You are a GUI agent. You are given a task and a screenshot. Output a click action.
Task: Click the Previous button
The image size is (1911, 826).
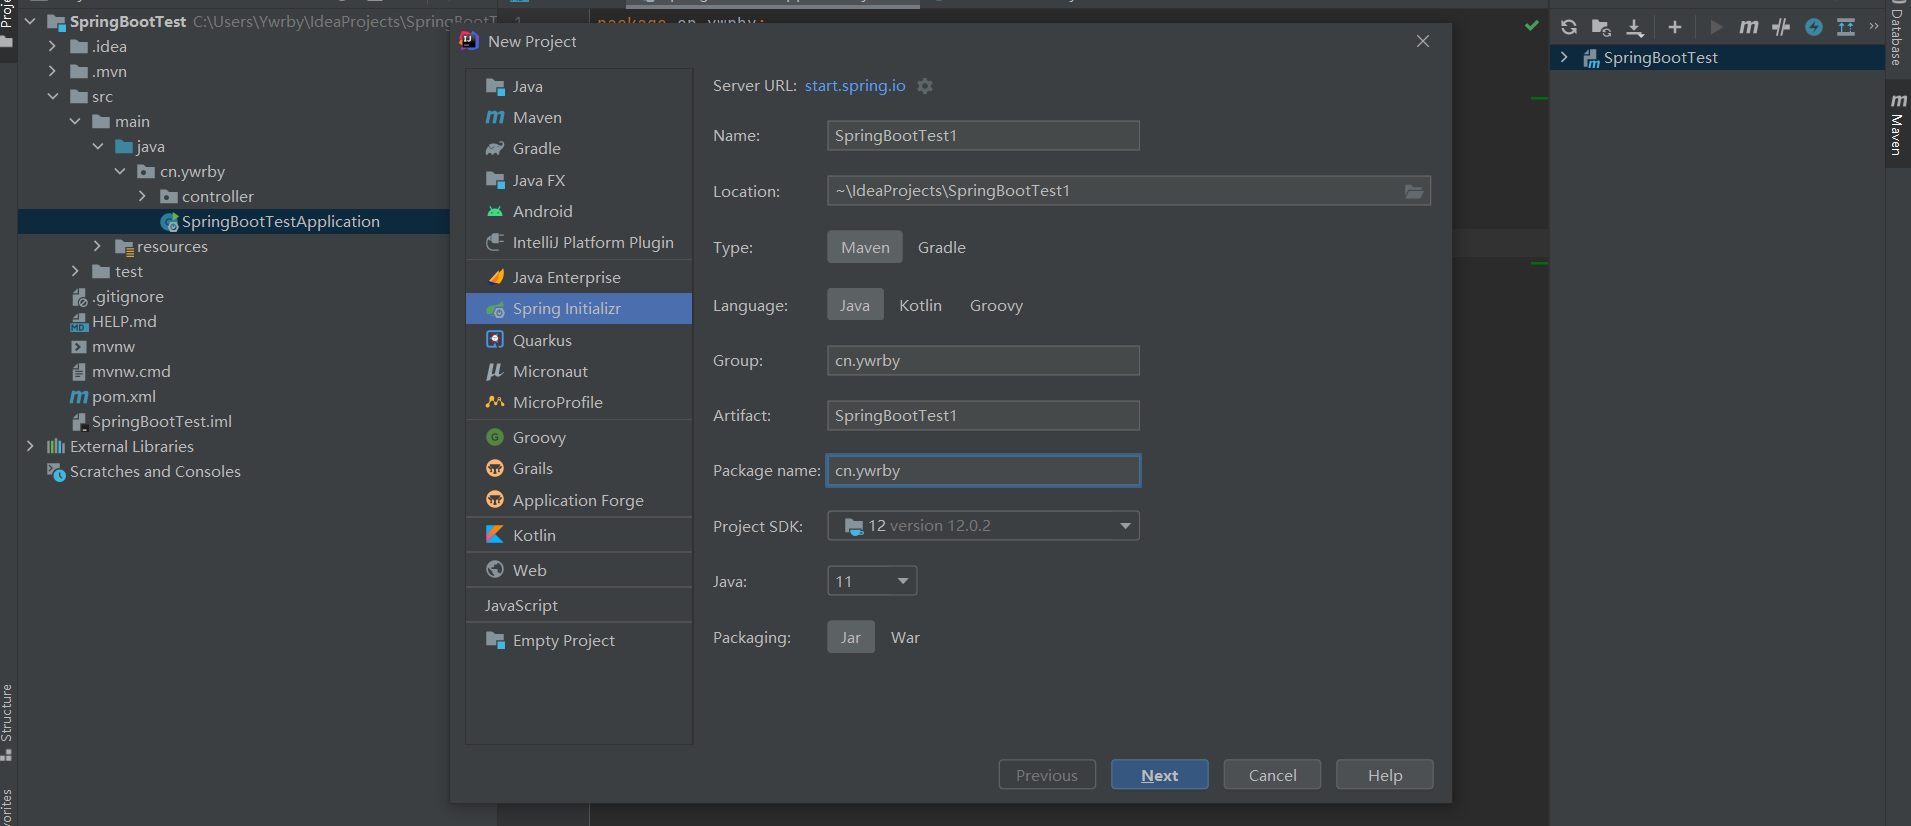pos(1047,775)
